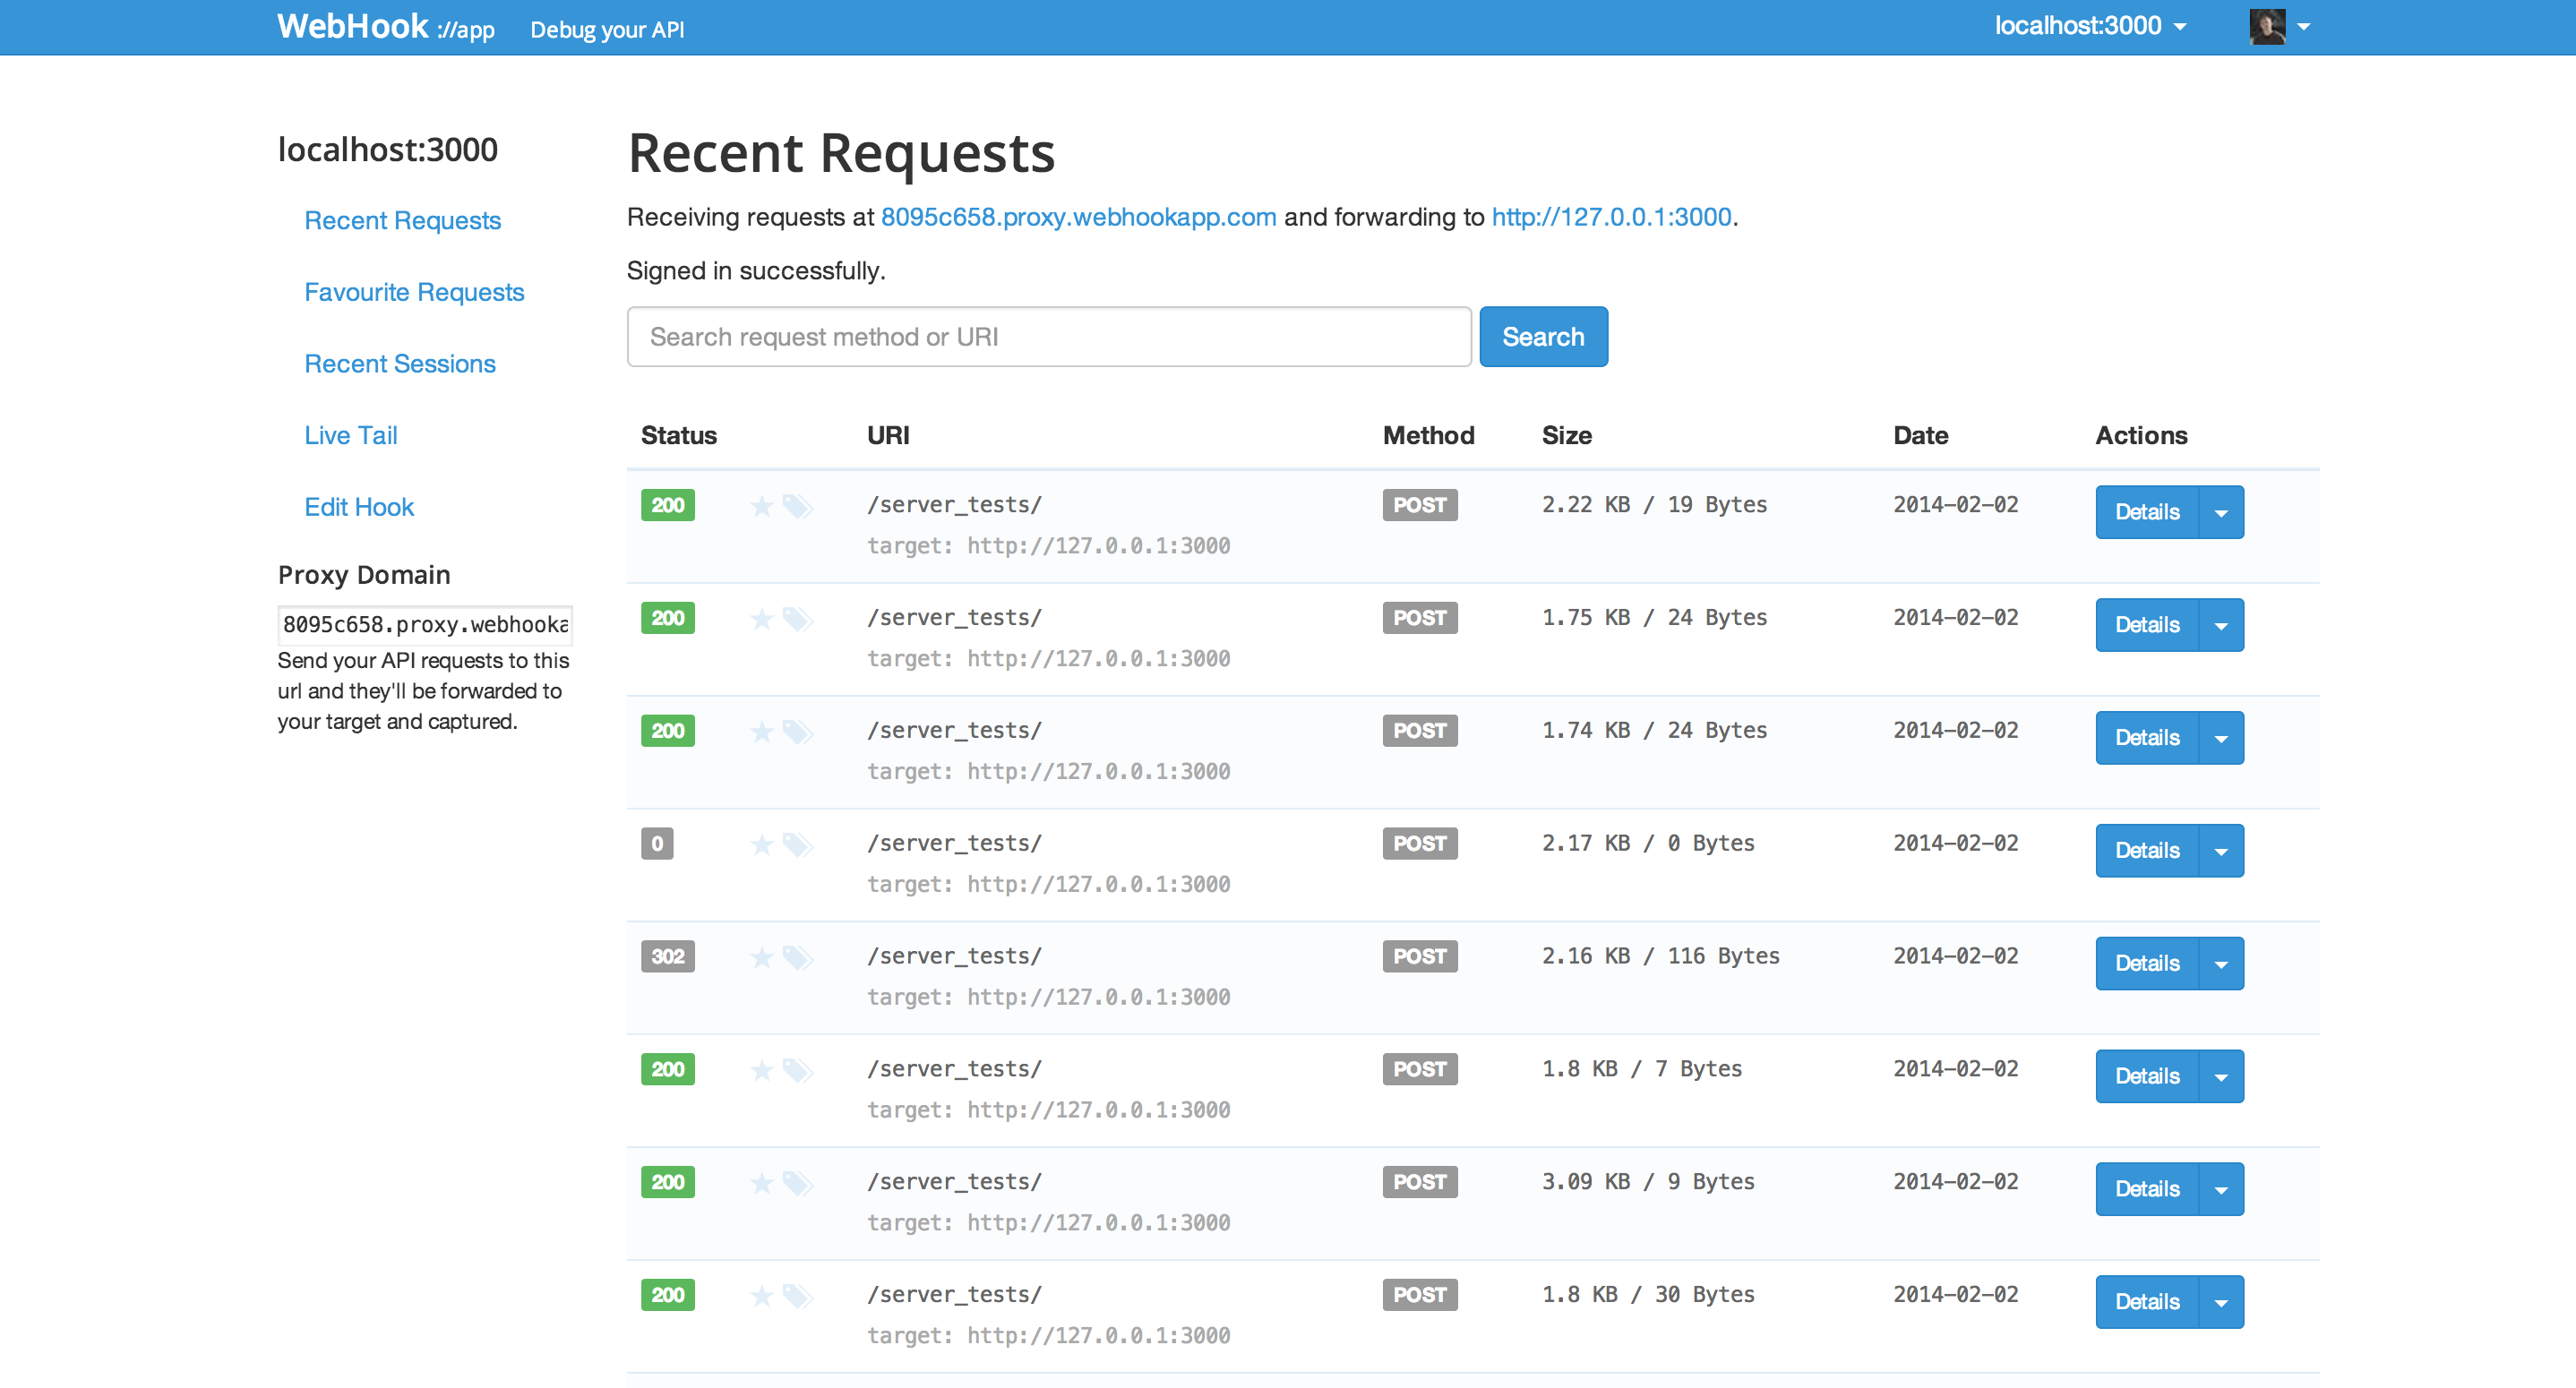Click the 302 status badge
Viewport: 2576px width, 1388px height.
pos(667,956)
